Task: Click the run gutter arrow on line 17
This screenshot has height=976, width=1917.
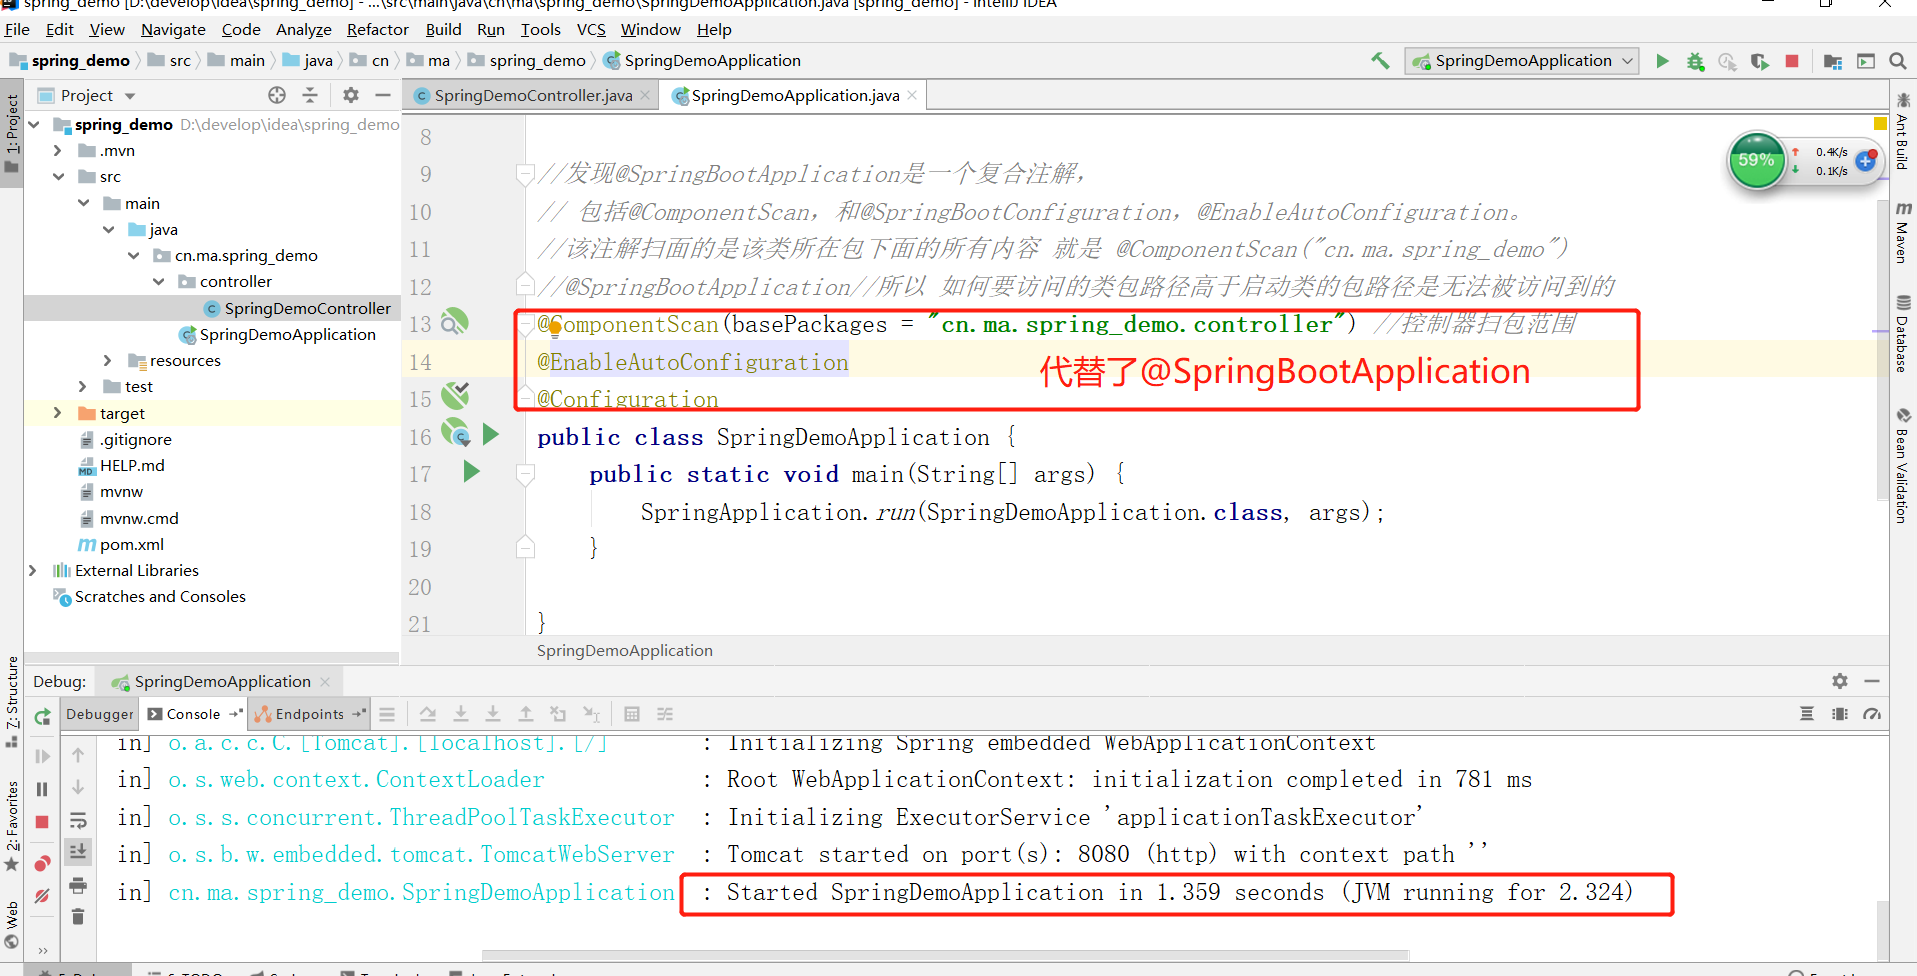Action: point(471,471)
